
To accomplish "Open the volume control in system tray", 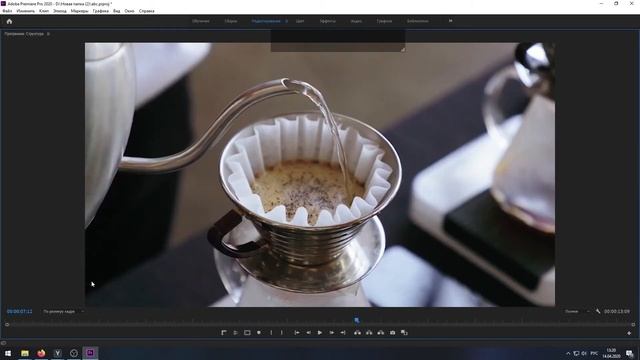I will pos(584,353).
